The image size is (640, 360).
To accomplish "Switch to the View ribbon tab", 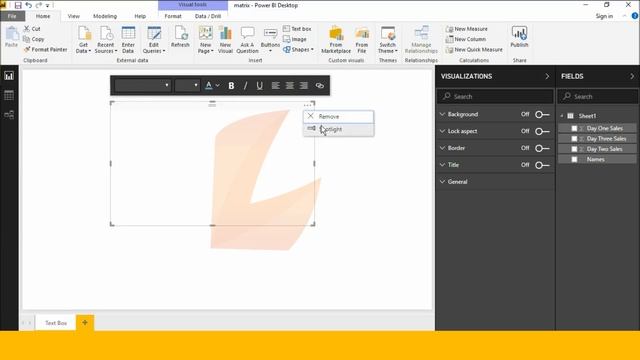I will click(x=73, y=16).
